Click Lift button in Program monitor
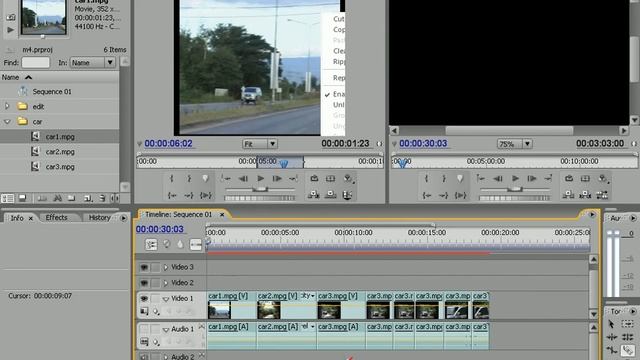 (x=568, y=195)
